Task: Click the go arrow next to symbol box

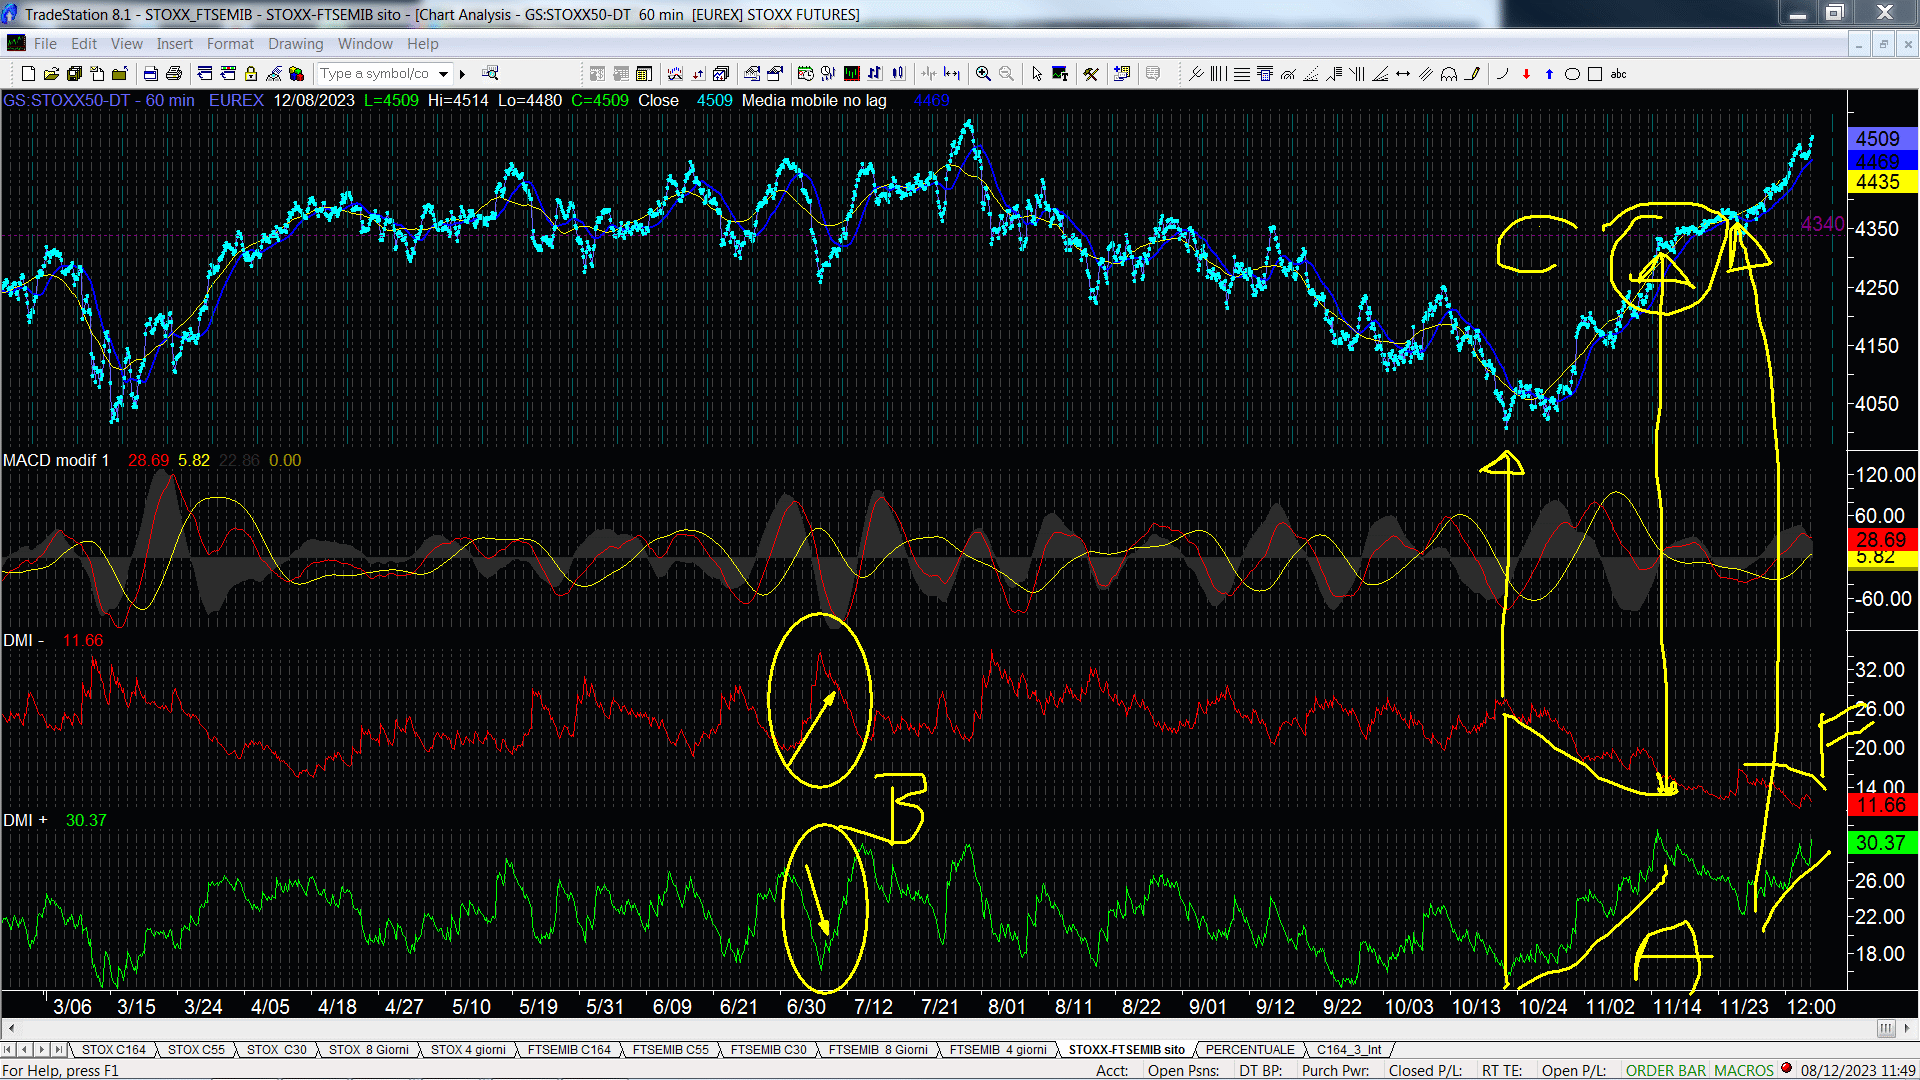Action: click(x=462, y=74)
